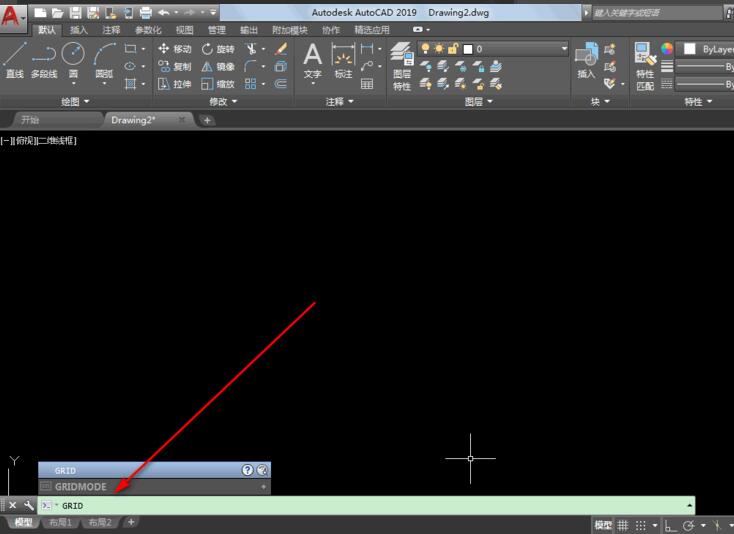The height and width of the screenshot is (534, 734).
Task: Click the Match Properties (特性匹配) icon
Action: pyautogui.click(x=645, y=66)
